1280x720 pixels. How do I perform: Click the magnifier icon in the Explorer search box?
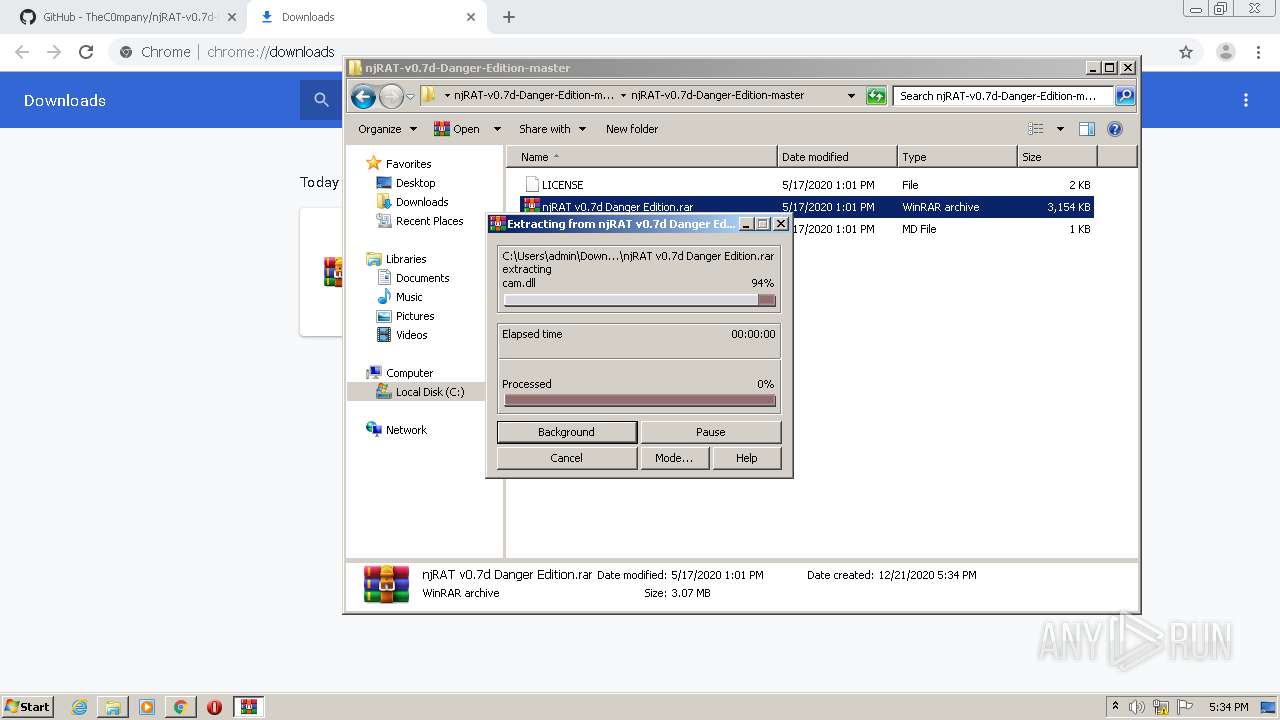1125,96
